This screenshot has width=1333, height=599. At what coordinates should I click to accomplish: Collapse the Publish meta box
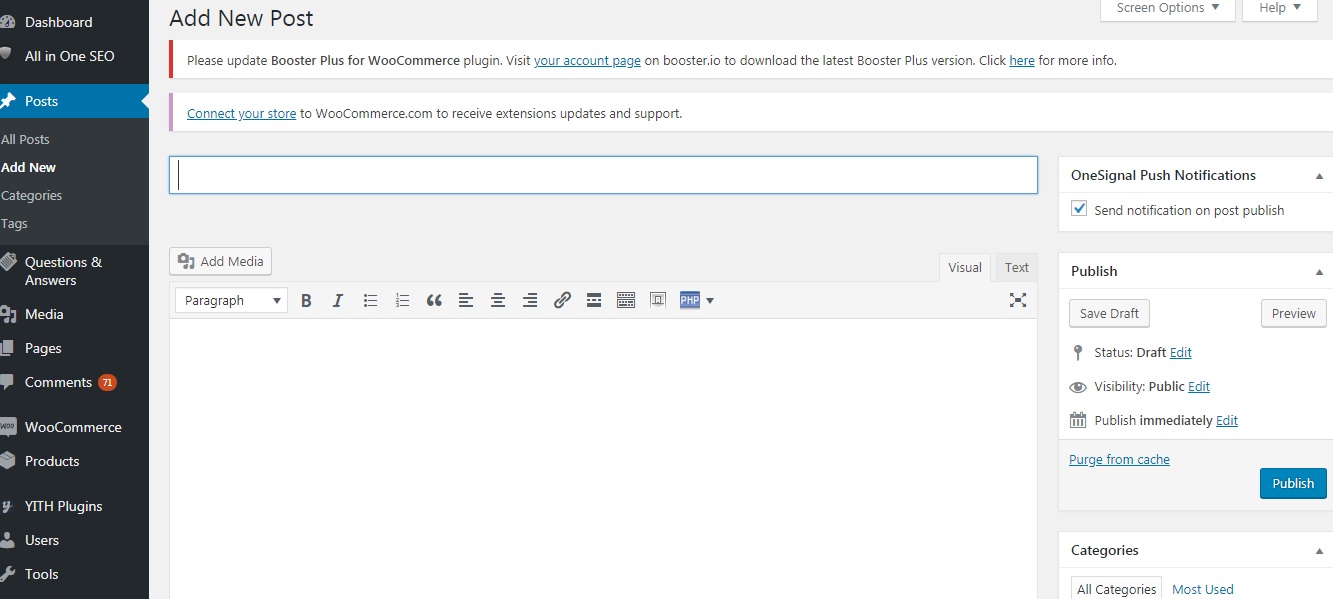click(x=1319, y=271)
